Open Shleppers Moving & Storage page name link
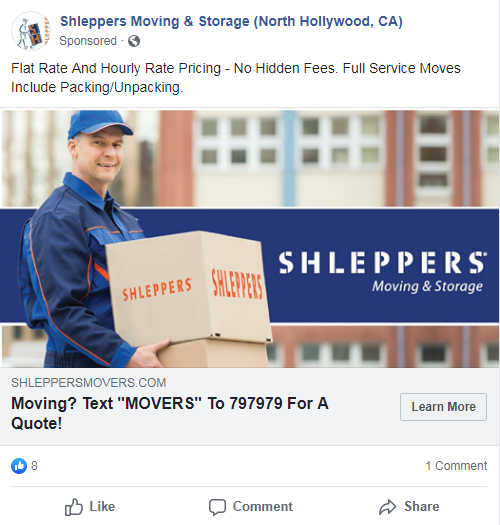Screen dimensions: 500x525 pyautogui.click(x=231, y=21)
